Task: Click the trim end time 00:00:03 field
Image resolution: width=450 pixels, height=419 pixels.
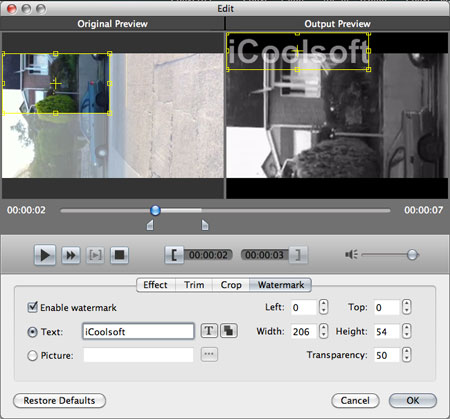Action: tap(265, 255)
